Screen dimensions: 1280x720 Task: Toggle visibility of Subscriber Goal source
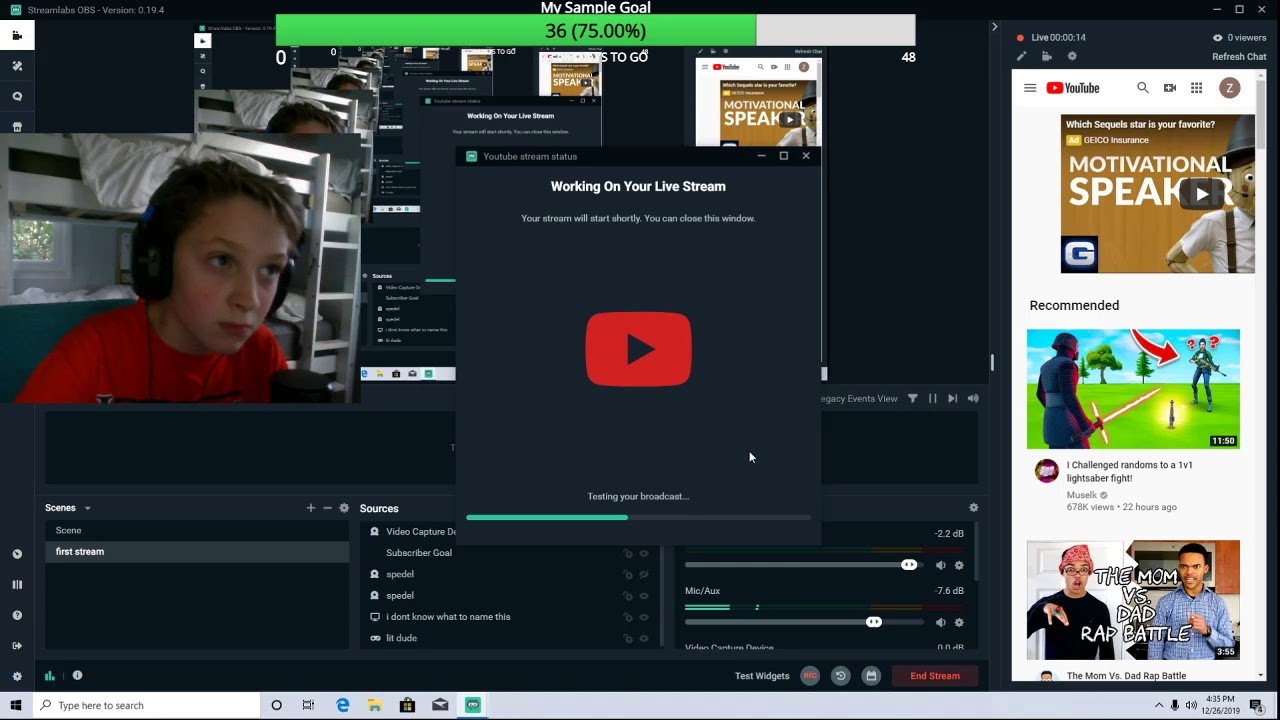(x=644, y=553)
